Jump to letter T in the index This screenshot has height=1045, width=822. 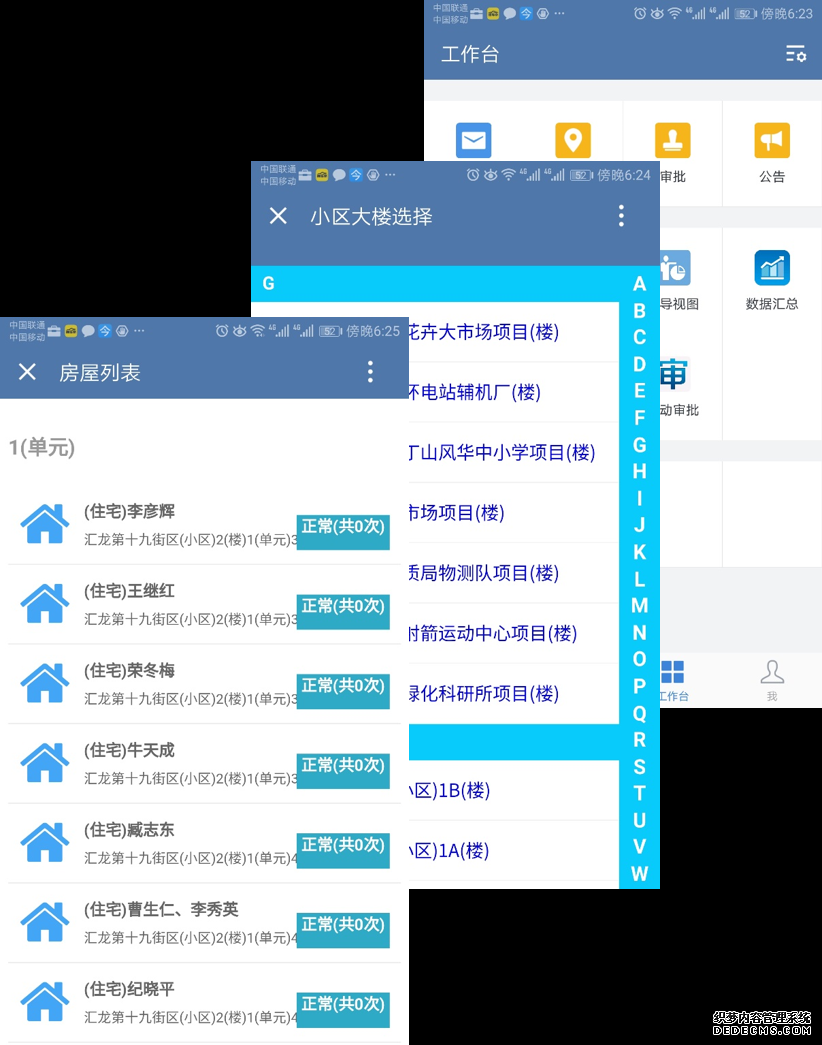(639, 793)
